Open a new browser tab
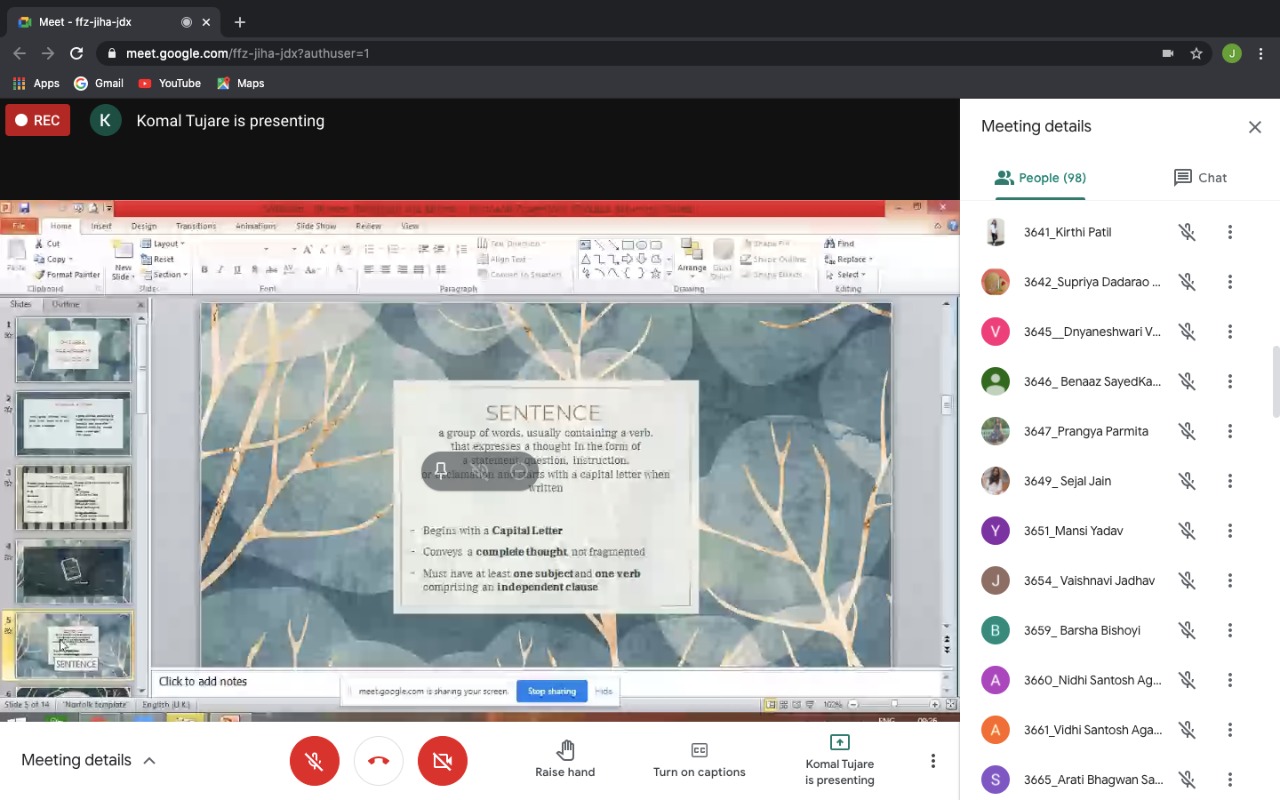 (x=240, y=22)
